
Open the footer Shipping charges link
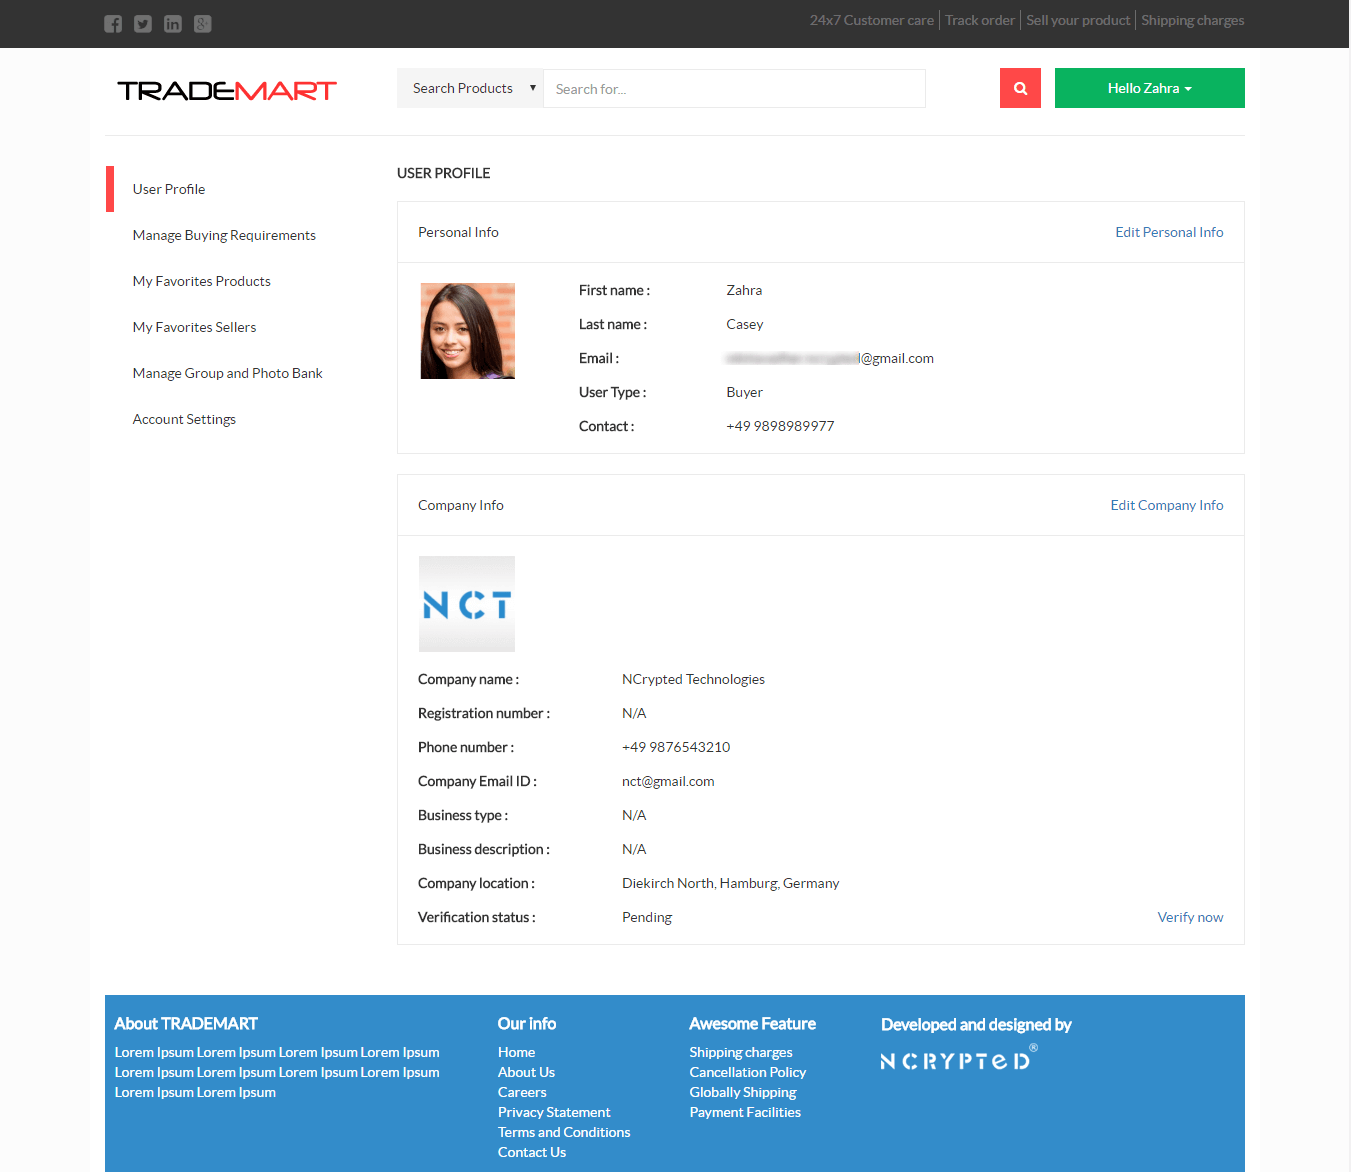click(741, 1052)
